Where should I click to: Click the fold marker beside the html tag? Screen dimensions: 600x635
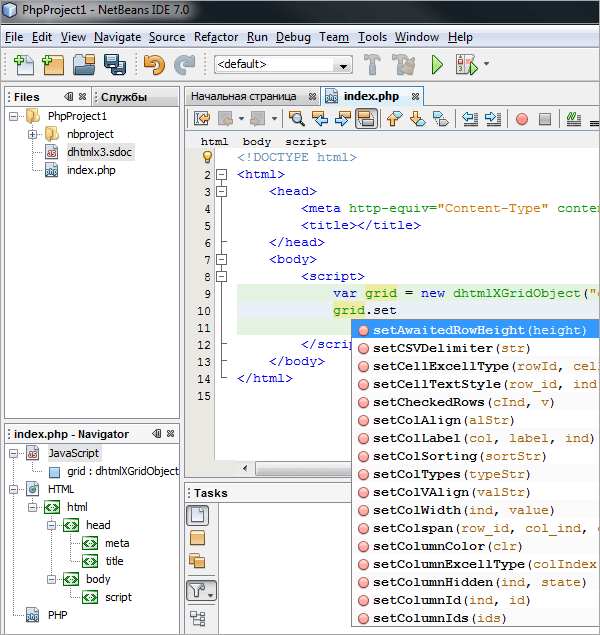point(221,175)
